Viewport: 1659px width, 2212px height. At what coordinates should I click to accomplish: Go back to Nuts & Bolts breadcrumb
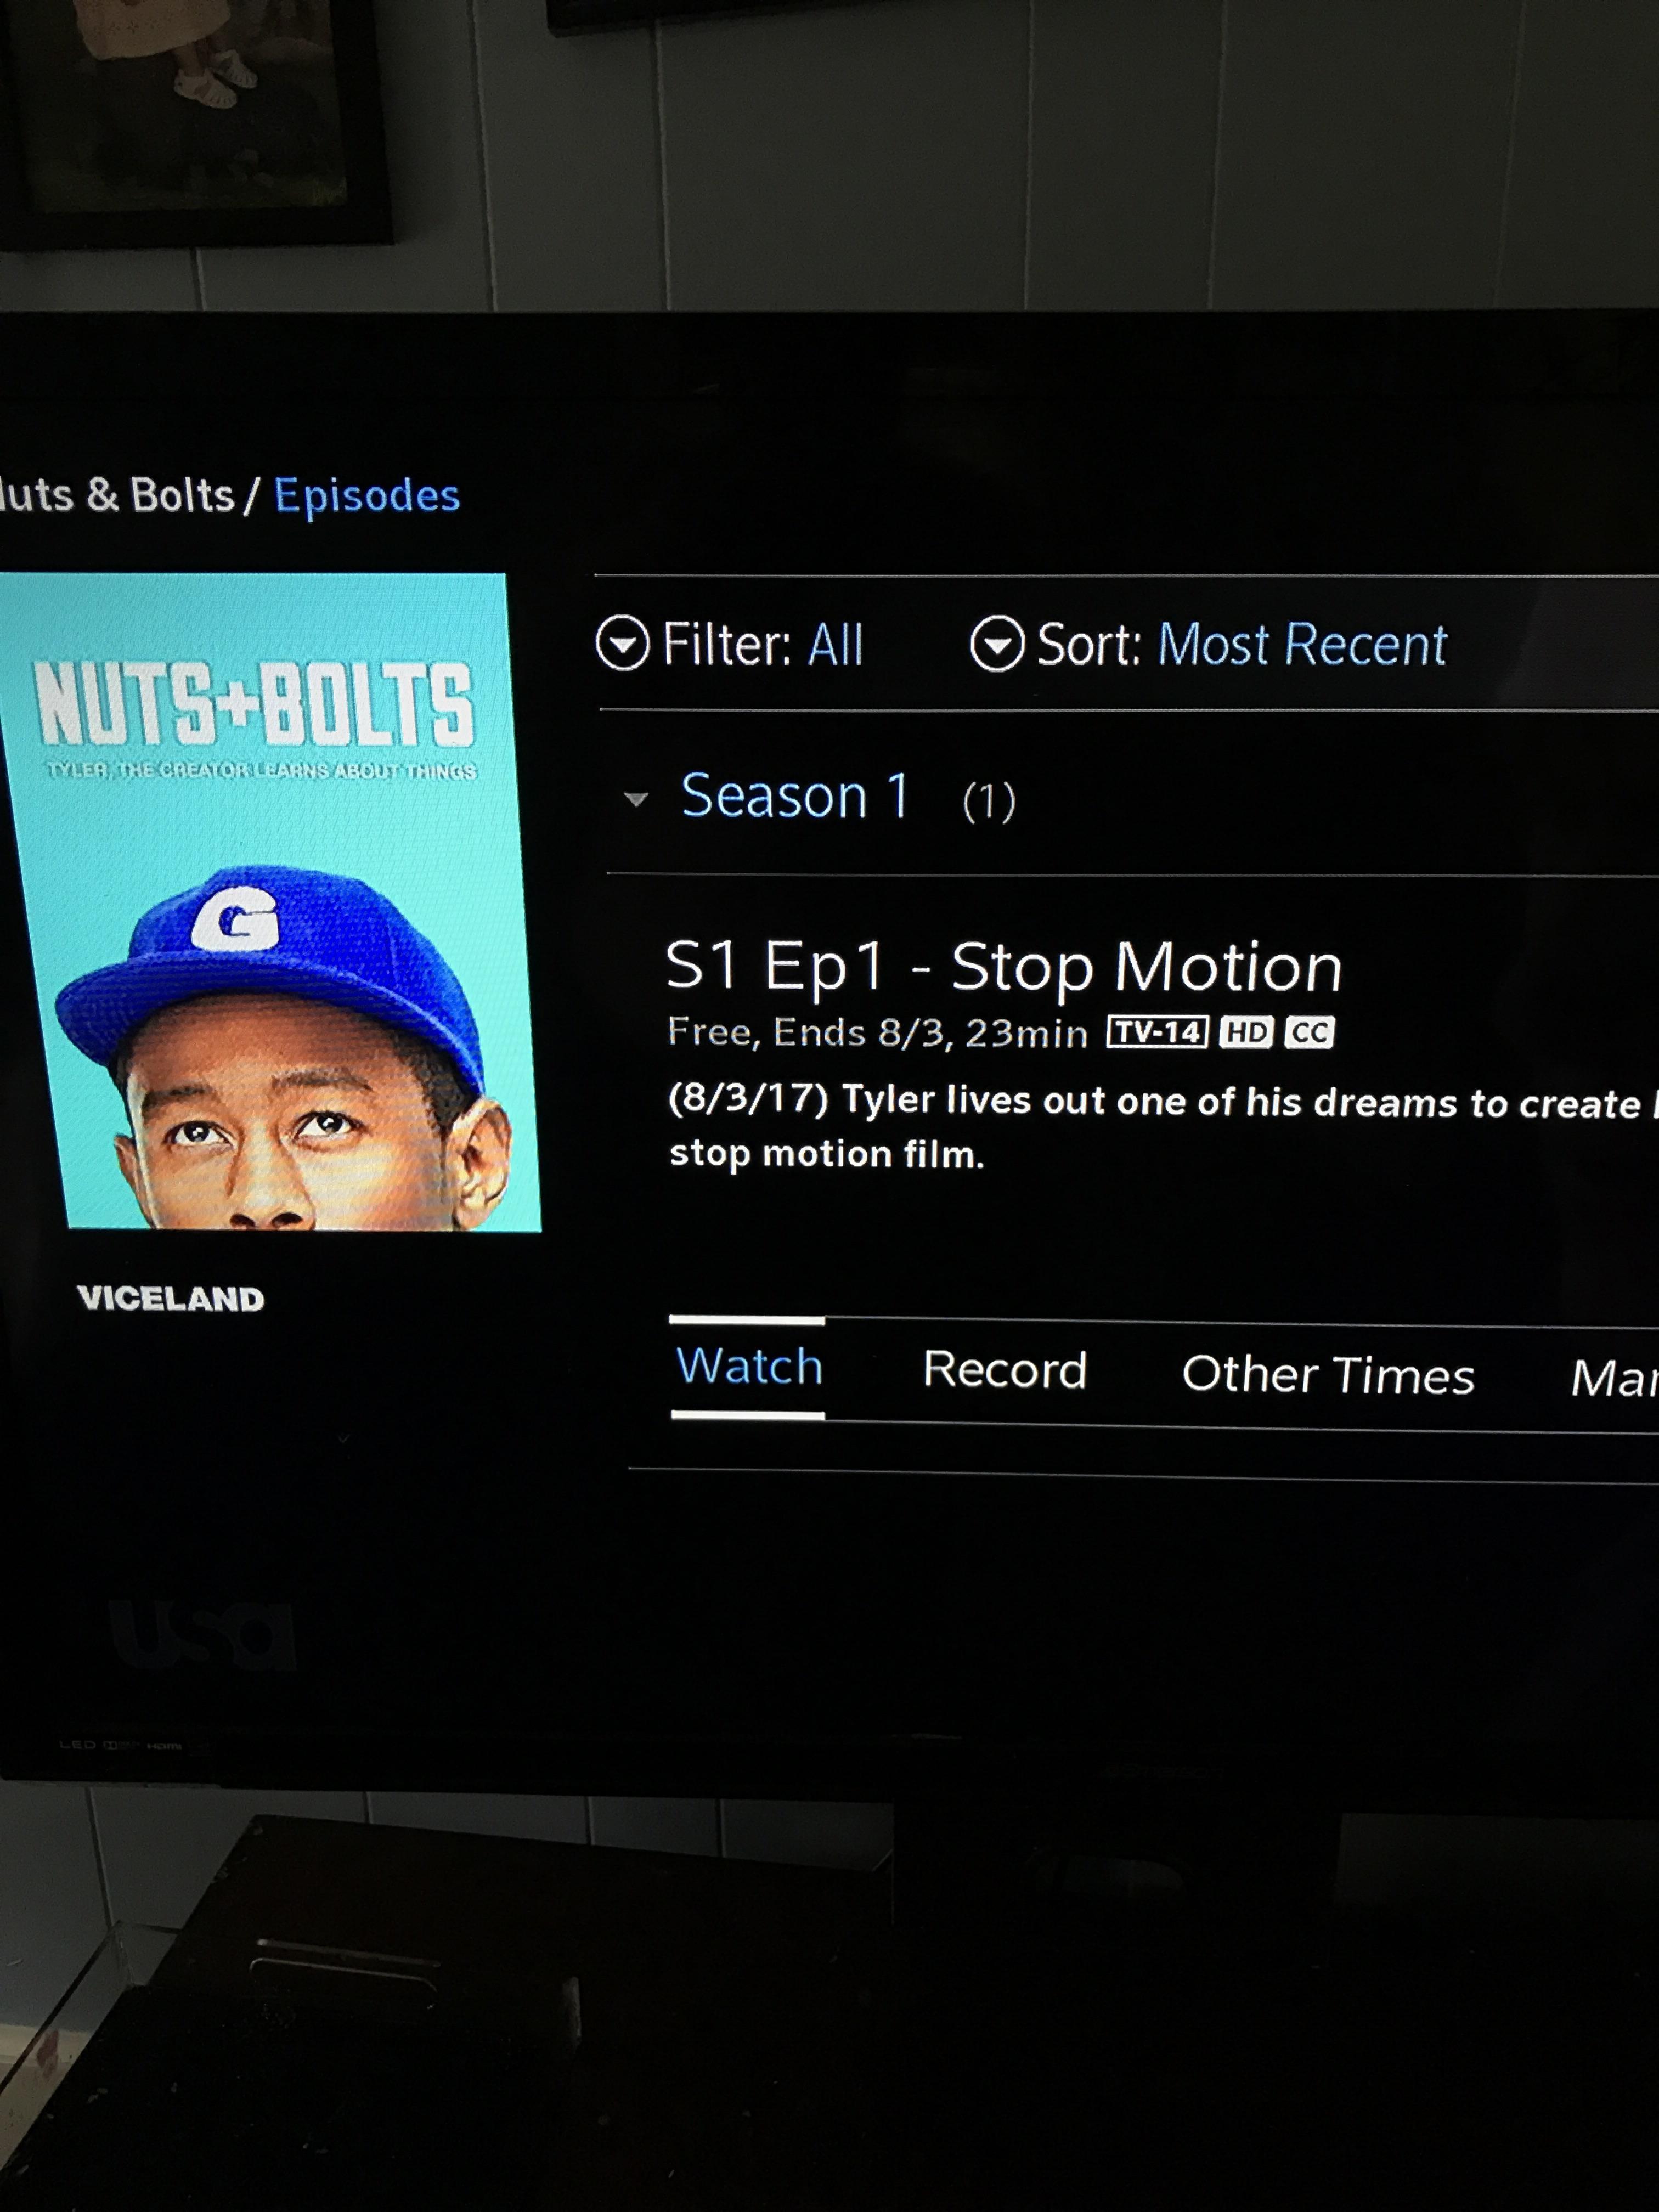tap(117, 495)
